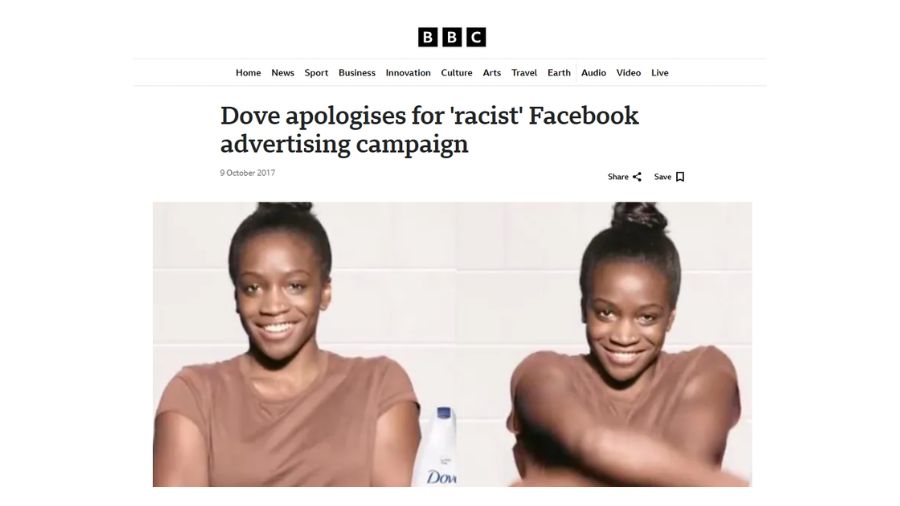This screenshot has width=900, height=506.
Task: Select Audio in the navigation bar
Action: click(x=593, y=73)
